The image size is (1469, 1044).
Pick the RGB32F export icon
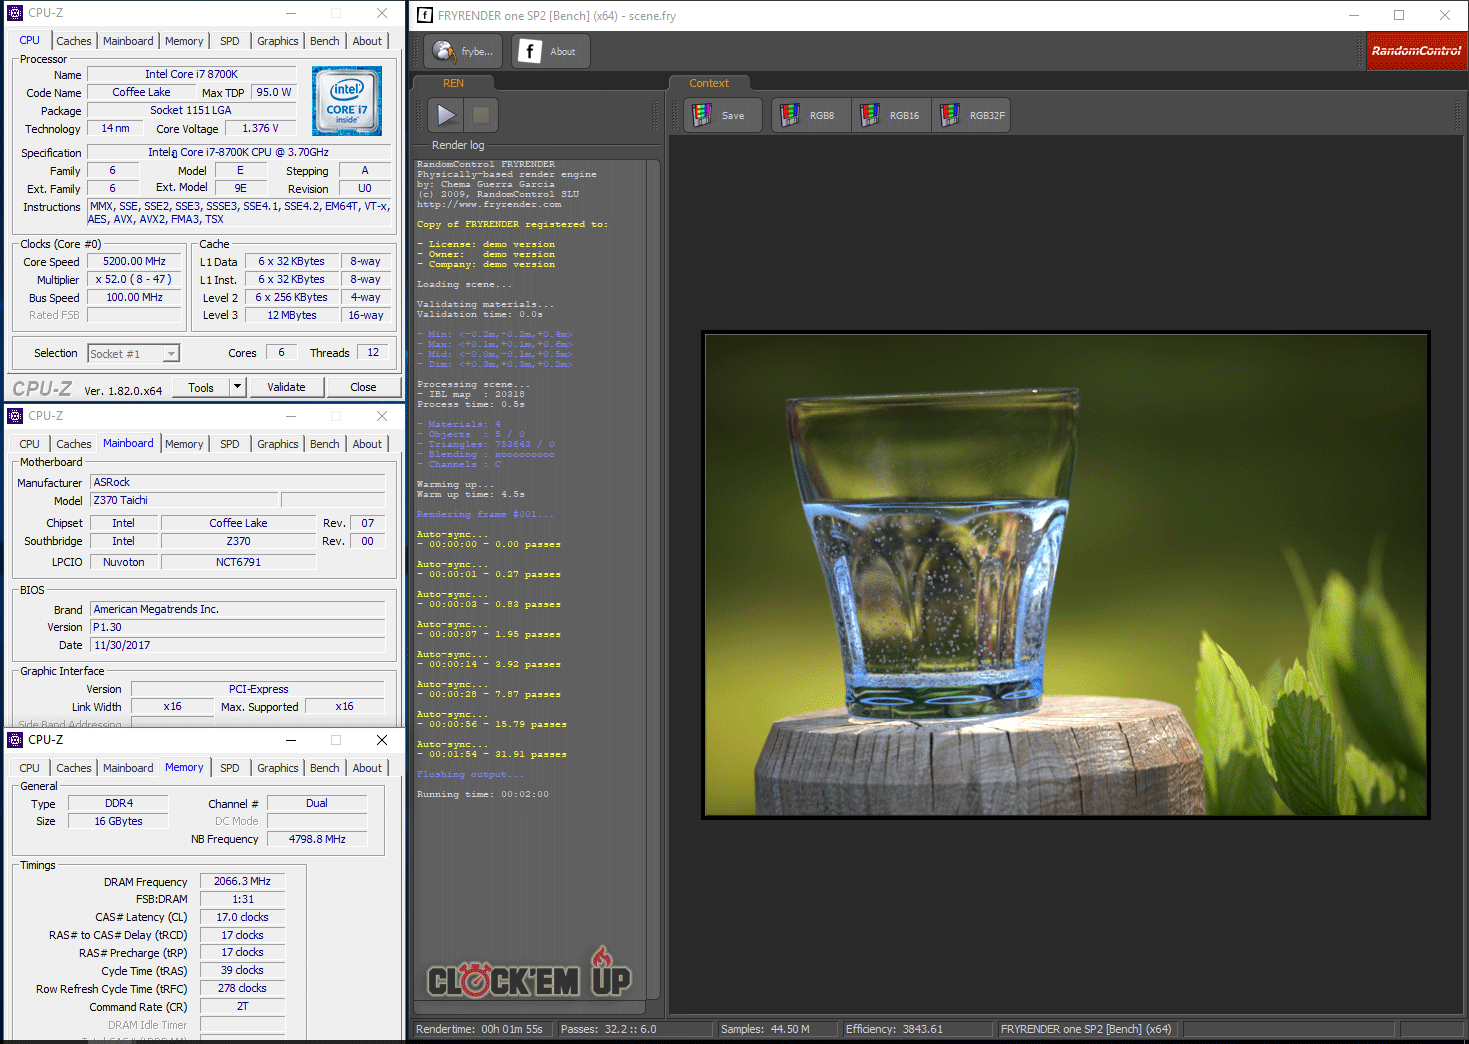pos(950,115)
